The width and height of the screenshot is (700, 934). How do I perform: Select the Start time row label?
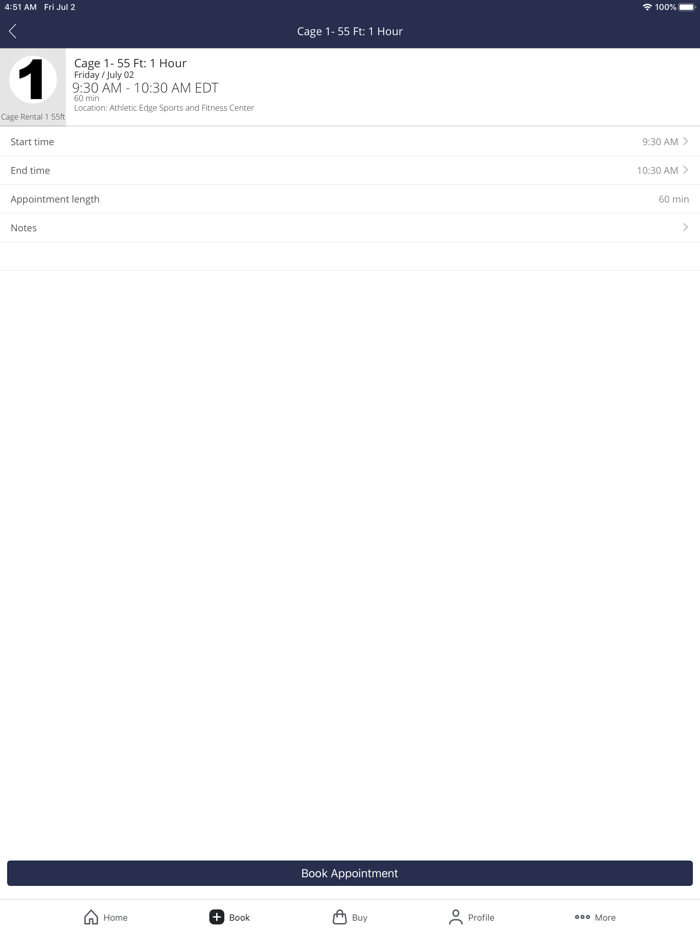click(x=32, y=142)
